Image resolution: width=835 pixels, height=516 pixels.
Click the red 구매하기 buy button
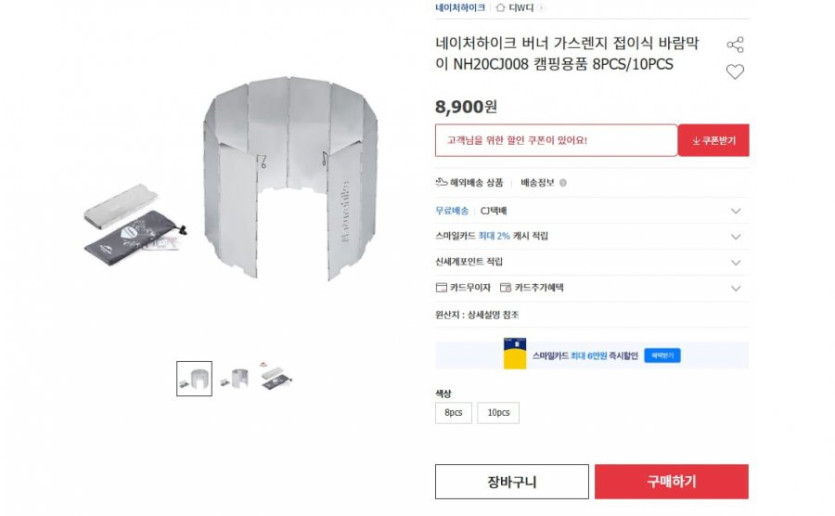(x=671, y=482)
